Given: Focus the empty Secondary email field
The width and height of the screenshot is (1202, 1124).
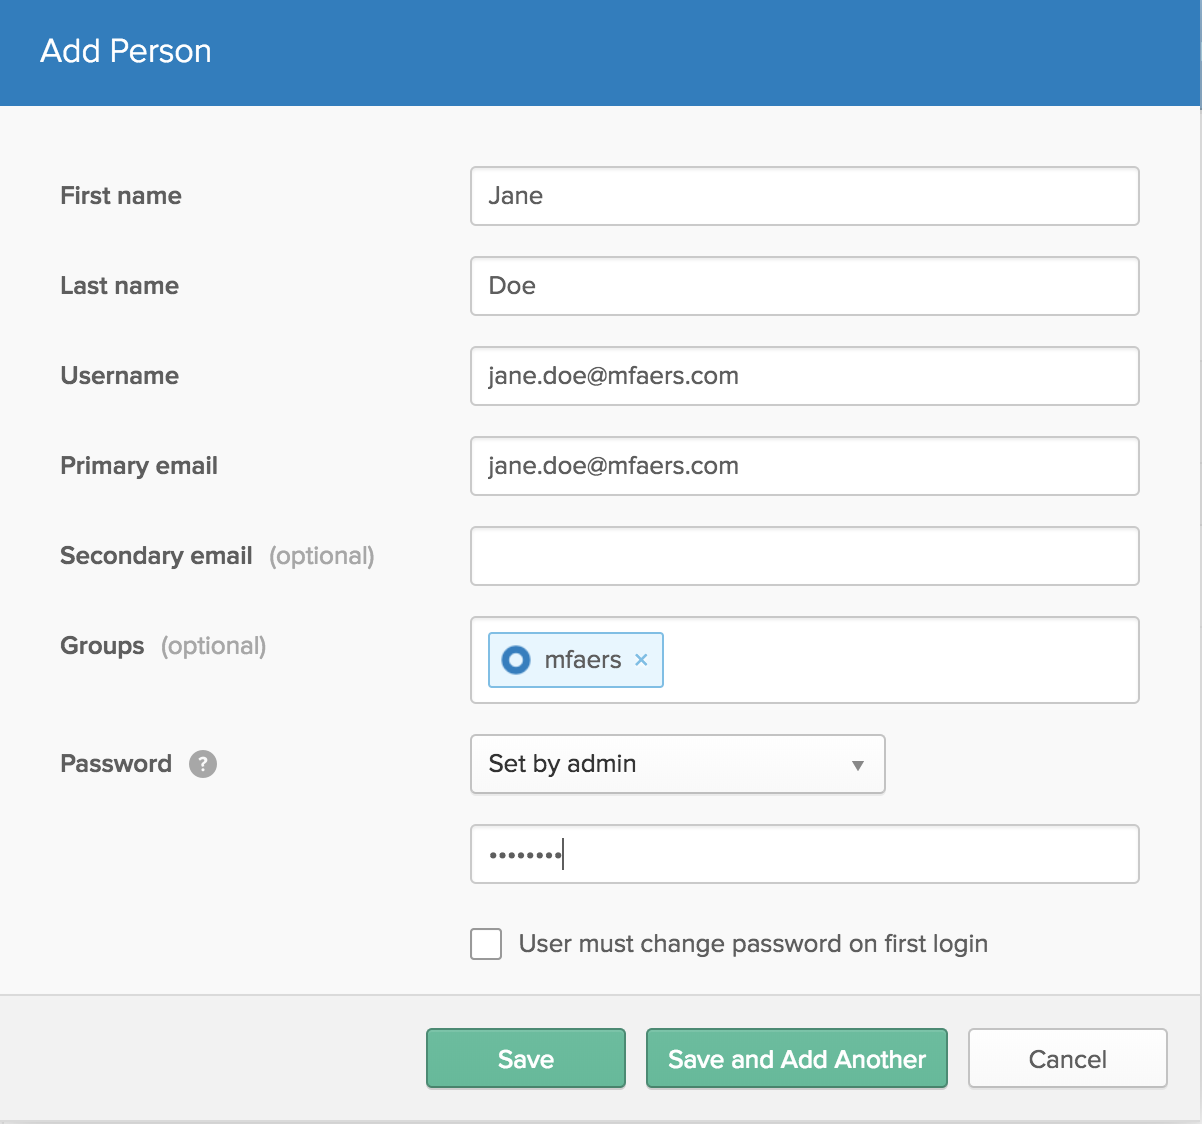Looking at the screenshot, I should pos(804,556).
